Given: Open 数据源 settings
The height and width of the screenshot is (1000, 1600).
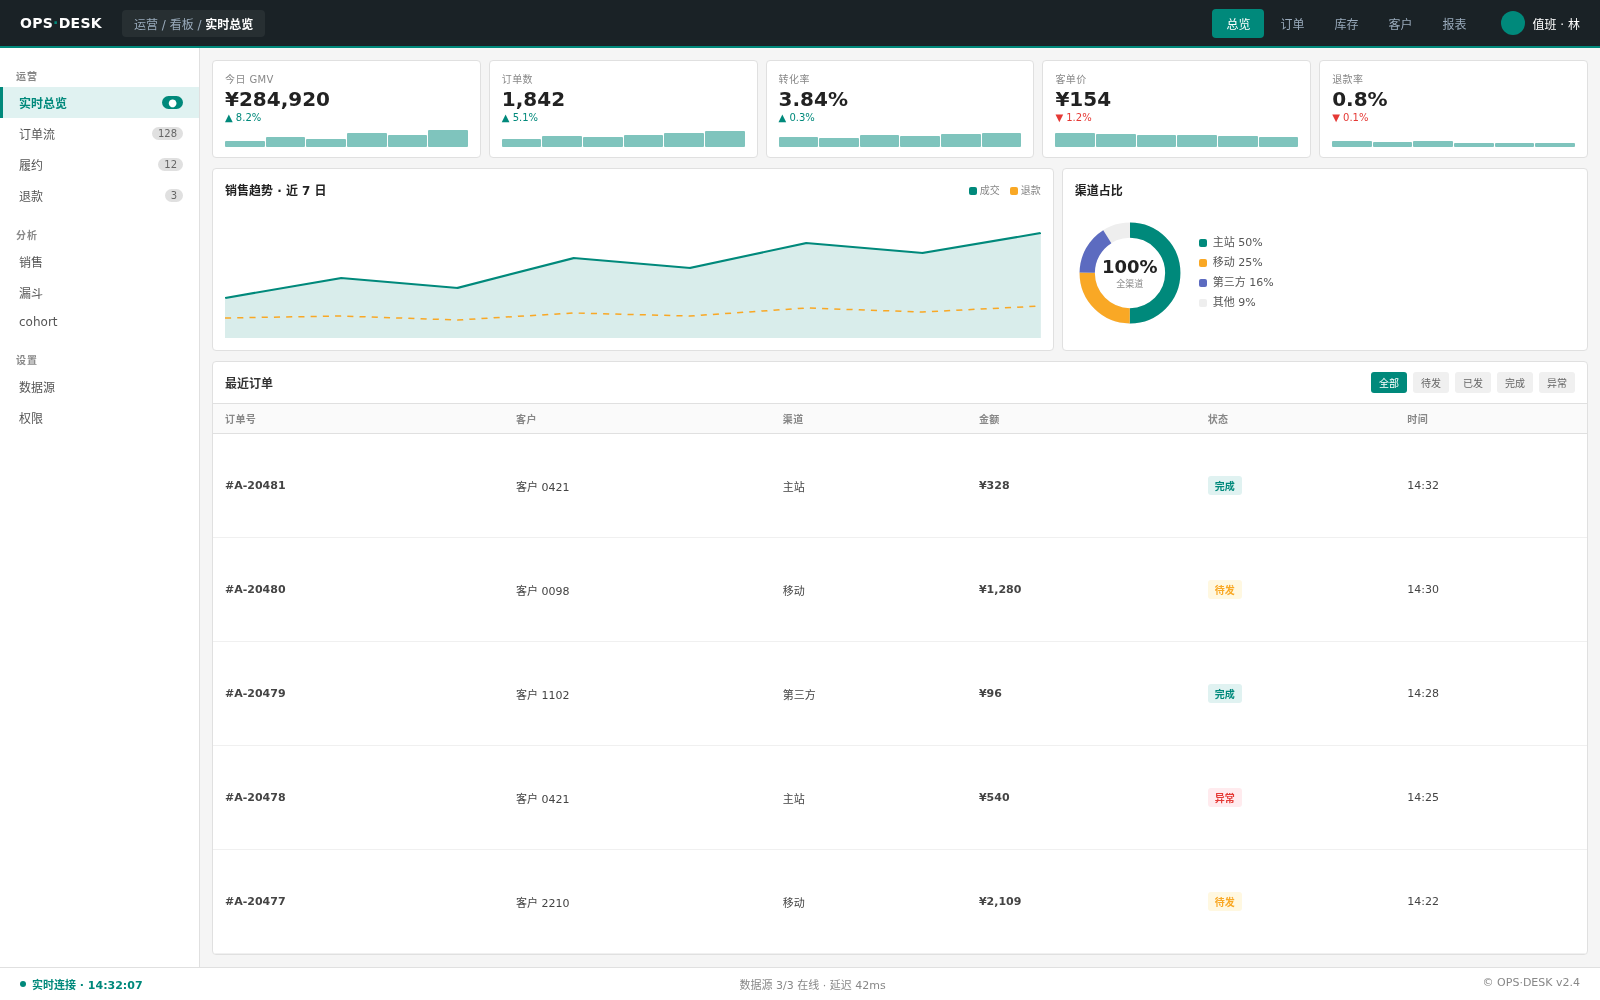Looking at the screenshot, I should 100,387.
